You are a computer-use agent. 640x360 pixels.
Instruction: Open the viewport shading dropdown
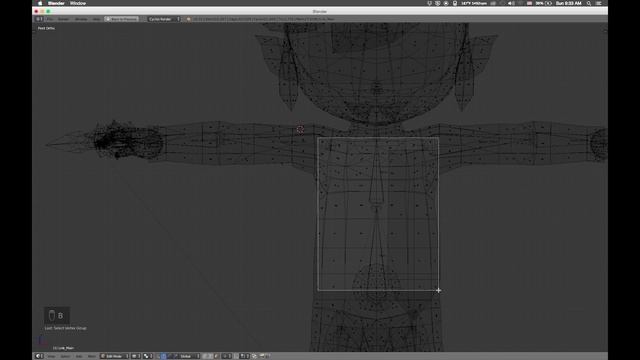point(136,356)
